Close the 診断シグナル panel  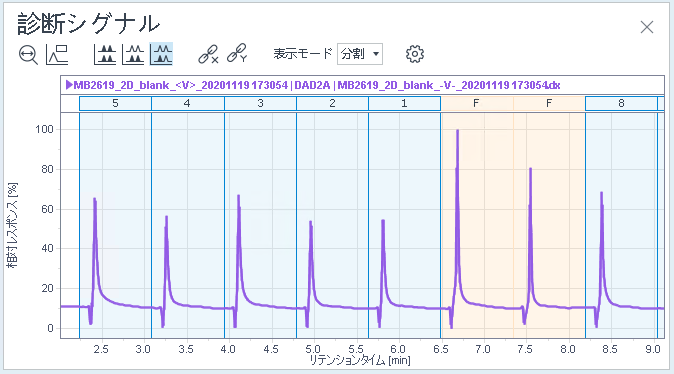point(646,27)
